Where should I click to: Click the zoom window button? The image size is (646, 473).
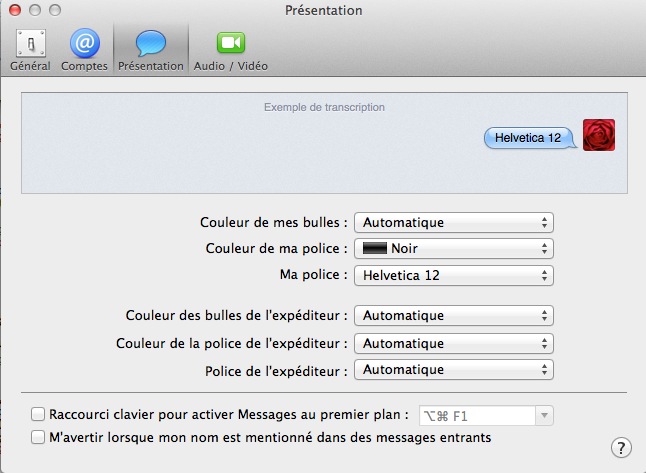click(x=55, y=10)
